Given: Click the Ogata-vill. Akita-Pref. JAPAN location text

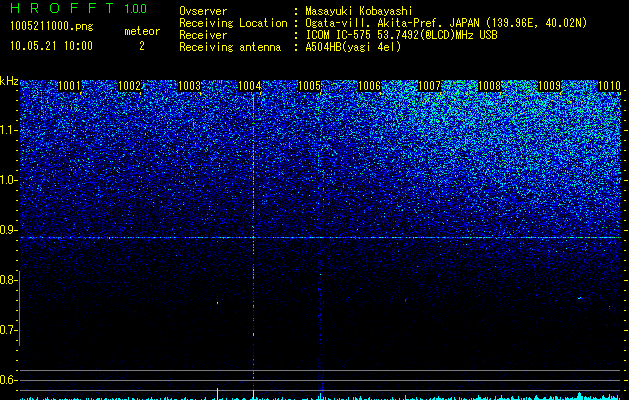Looking at the screenshot, I should pyautogui.click(x=446, y=23).
